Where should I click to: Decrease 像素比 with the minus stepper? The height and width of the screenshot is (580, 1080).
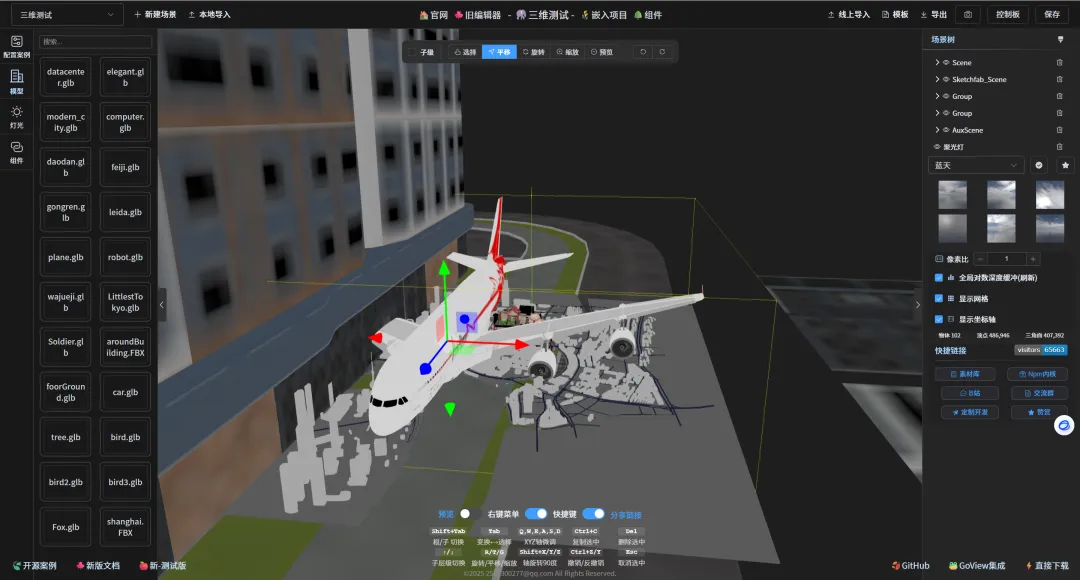pyautogui.click(x=979, y=259)
